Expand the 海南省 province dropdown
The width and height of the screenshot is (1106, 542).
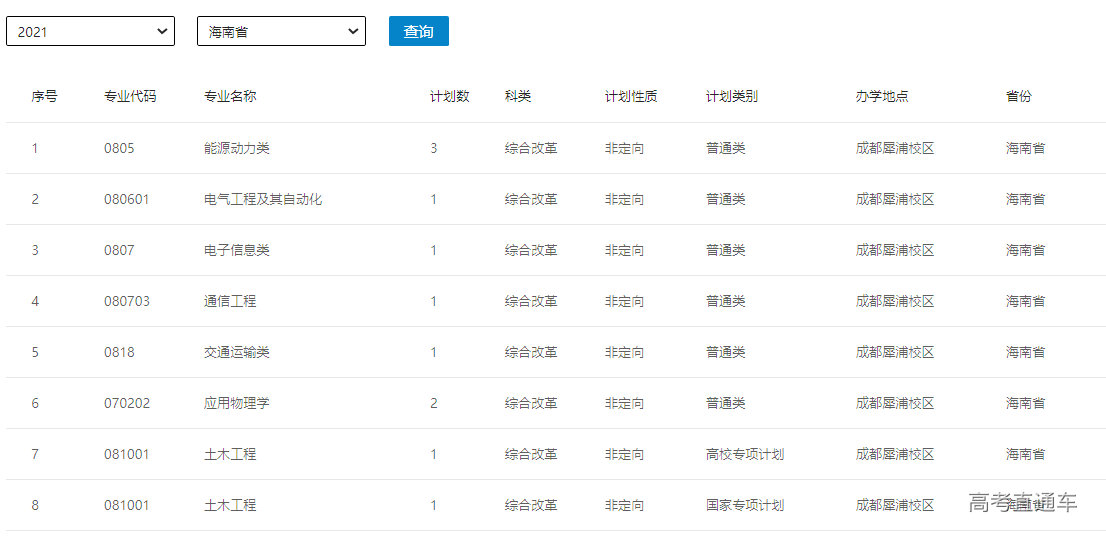(281, 32)
